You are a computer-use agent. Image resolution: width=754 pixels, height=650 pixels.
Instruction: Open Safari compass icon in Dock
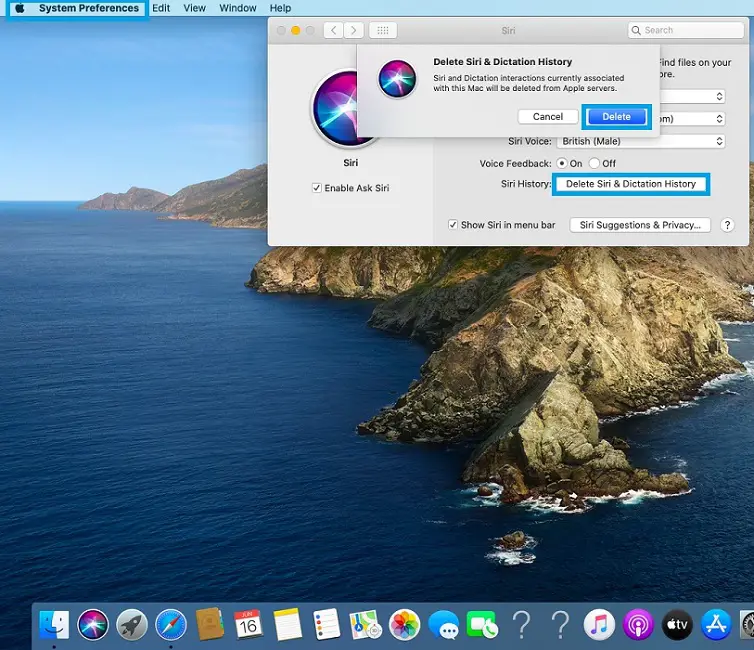(171, 625)
